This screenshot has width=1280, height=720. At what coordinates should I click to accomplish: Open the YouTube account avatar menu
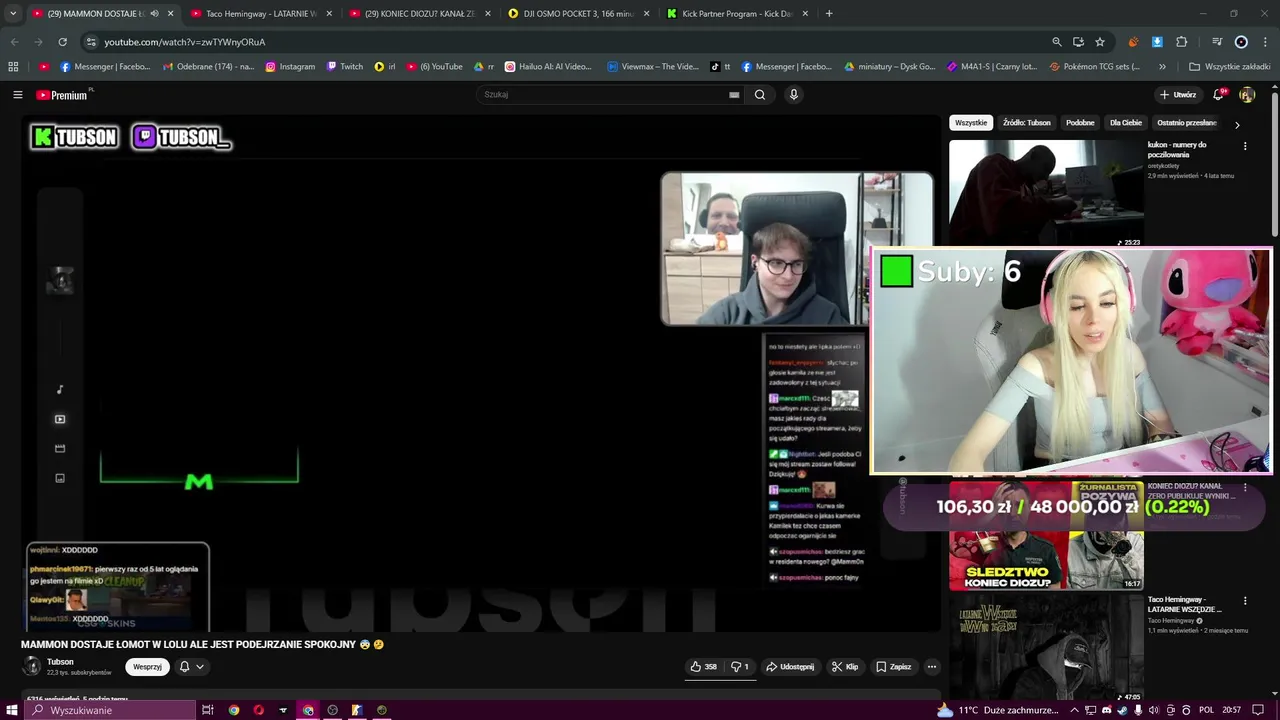coord(1246,95)
